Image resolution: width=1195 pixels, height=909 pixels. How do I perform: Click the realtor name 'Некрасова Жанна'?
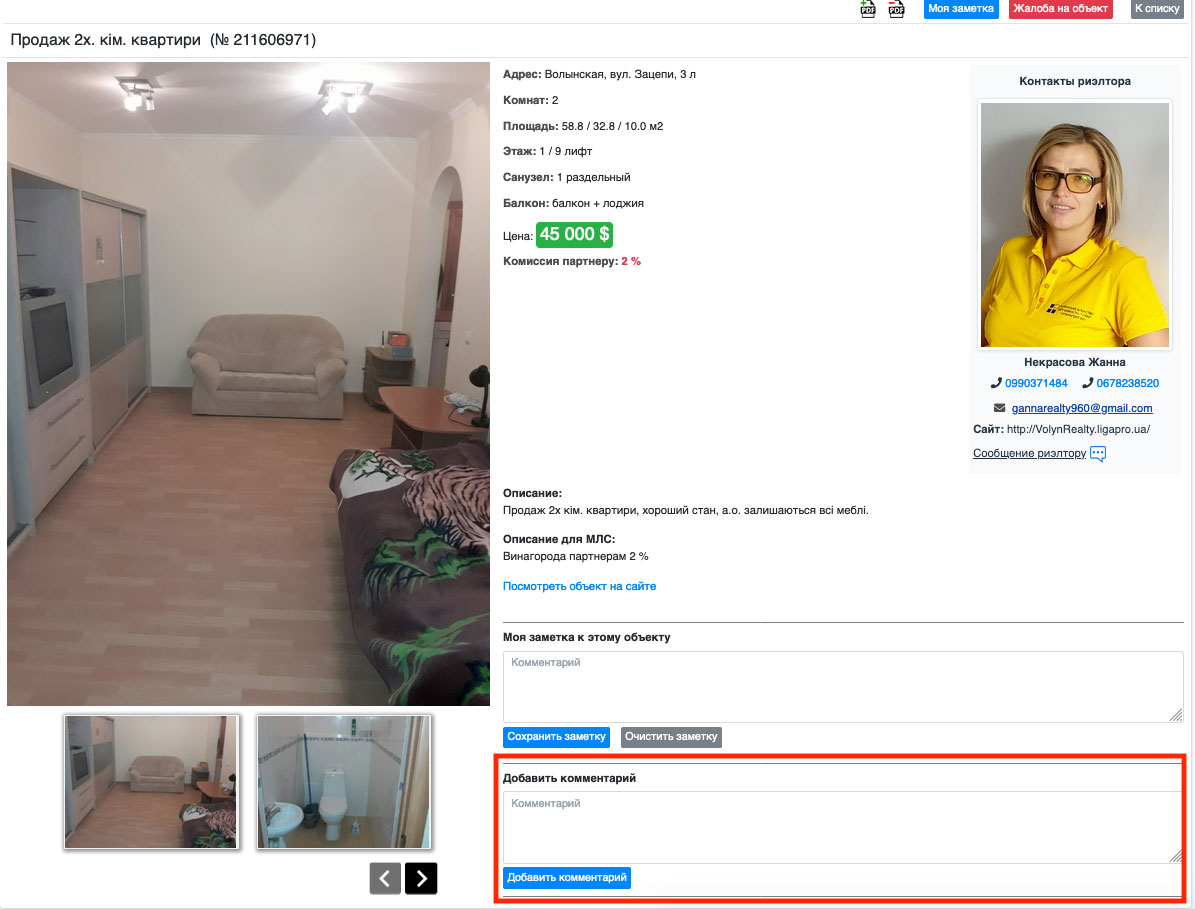pos(1075,362)
